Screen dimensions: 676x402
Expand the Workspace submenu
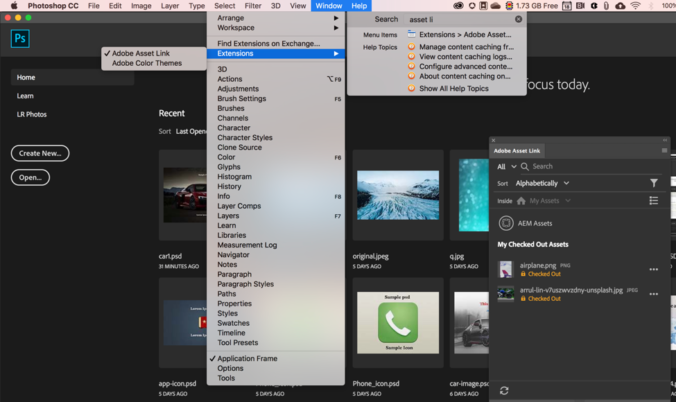tap(276, 28)
